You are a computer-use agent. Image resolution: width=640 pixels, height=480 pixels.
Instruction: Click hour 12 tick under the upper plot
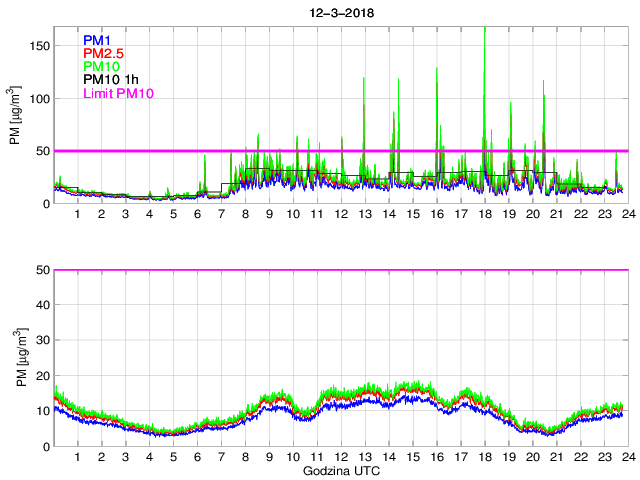pyautogui.click(x=341, y=215)
